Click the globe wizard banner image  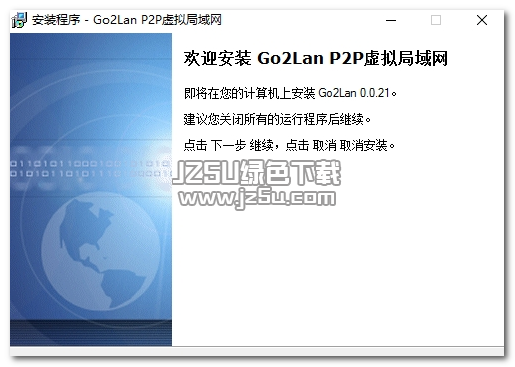pos(91,189)
